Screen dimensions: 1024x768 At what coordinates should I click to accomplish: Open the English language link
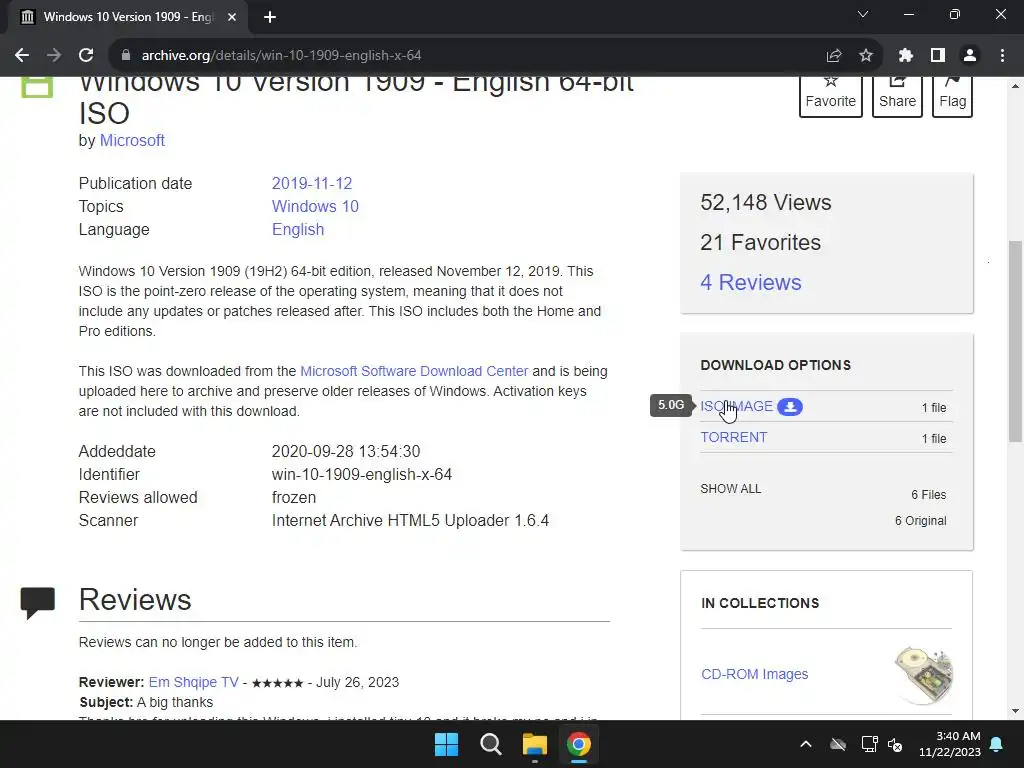point(298,229)
